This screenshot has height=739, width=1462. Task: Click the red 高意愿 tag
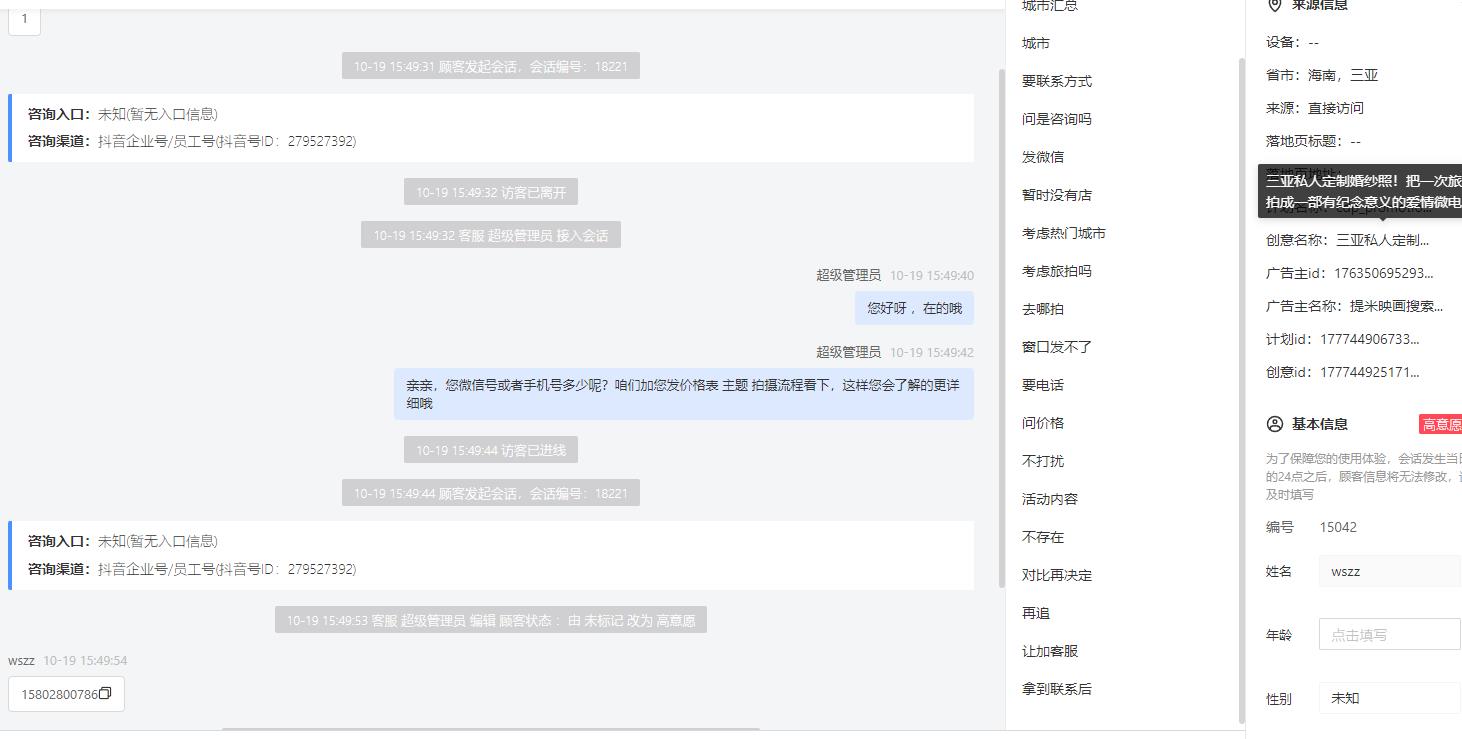[x=1440, y=424]
